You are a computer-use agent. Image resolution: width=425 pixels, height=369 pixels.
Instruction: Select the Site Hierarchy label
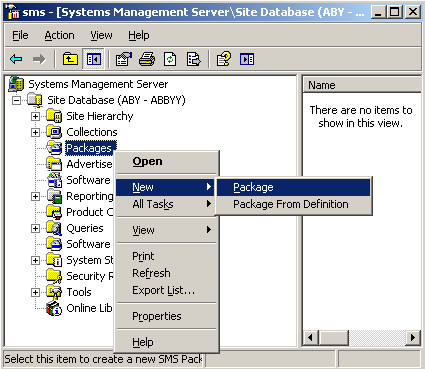click(x=100, y=116)
